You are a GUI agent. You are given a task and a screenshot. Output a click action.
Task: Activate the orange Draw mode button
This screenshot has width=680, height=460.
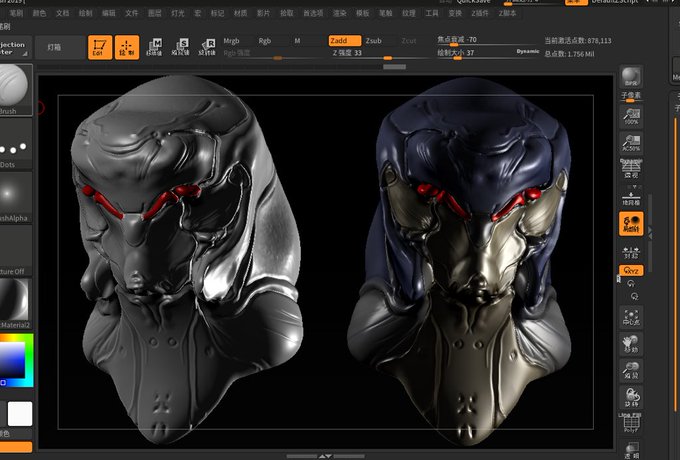click(127, 47)
